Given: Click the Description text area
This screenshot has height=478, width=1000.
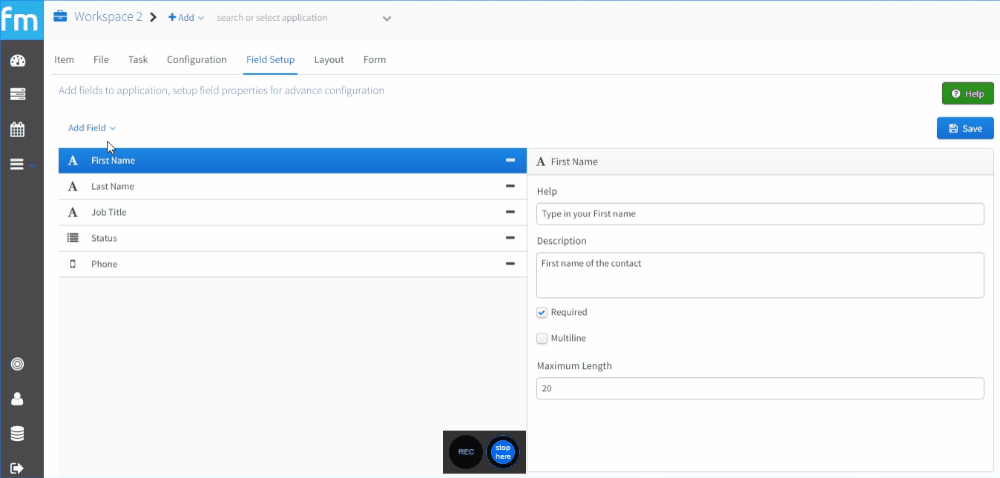Looking at the screenshot, I should 760,275.
